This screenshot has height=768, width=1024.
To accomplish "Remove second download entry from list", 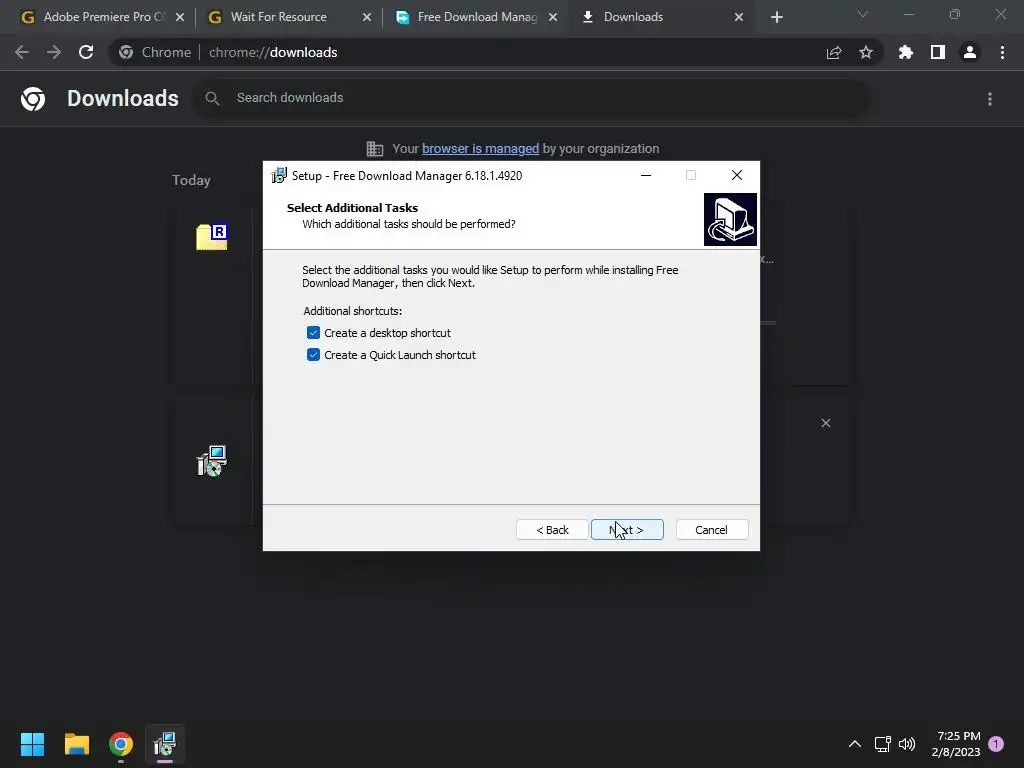I will coord(826,423).
